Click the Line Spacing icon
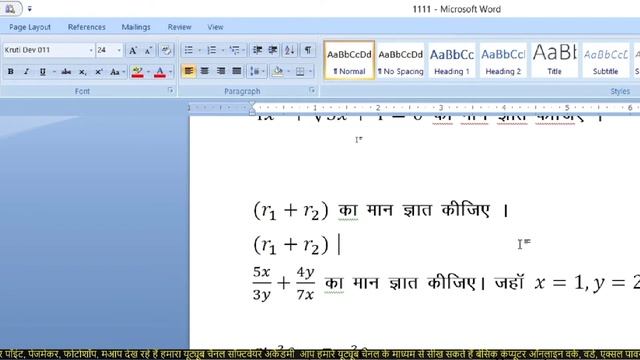 coord(255,71)
